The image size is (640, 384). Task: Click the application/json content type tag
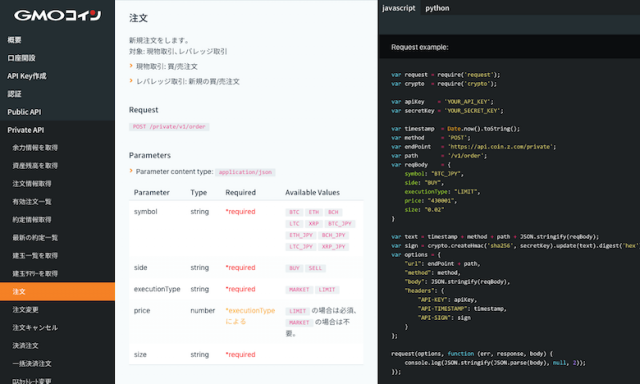point(245,172)
